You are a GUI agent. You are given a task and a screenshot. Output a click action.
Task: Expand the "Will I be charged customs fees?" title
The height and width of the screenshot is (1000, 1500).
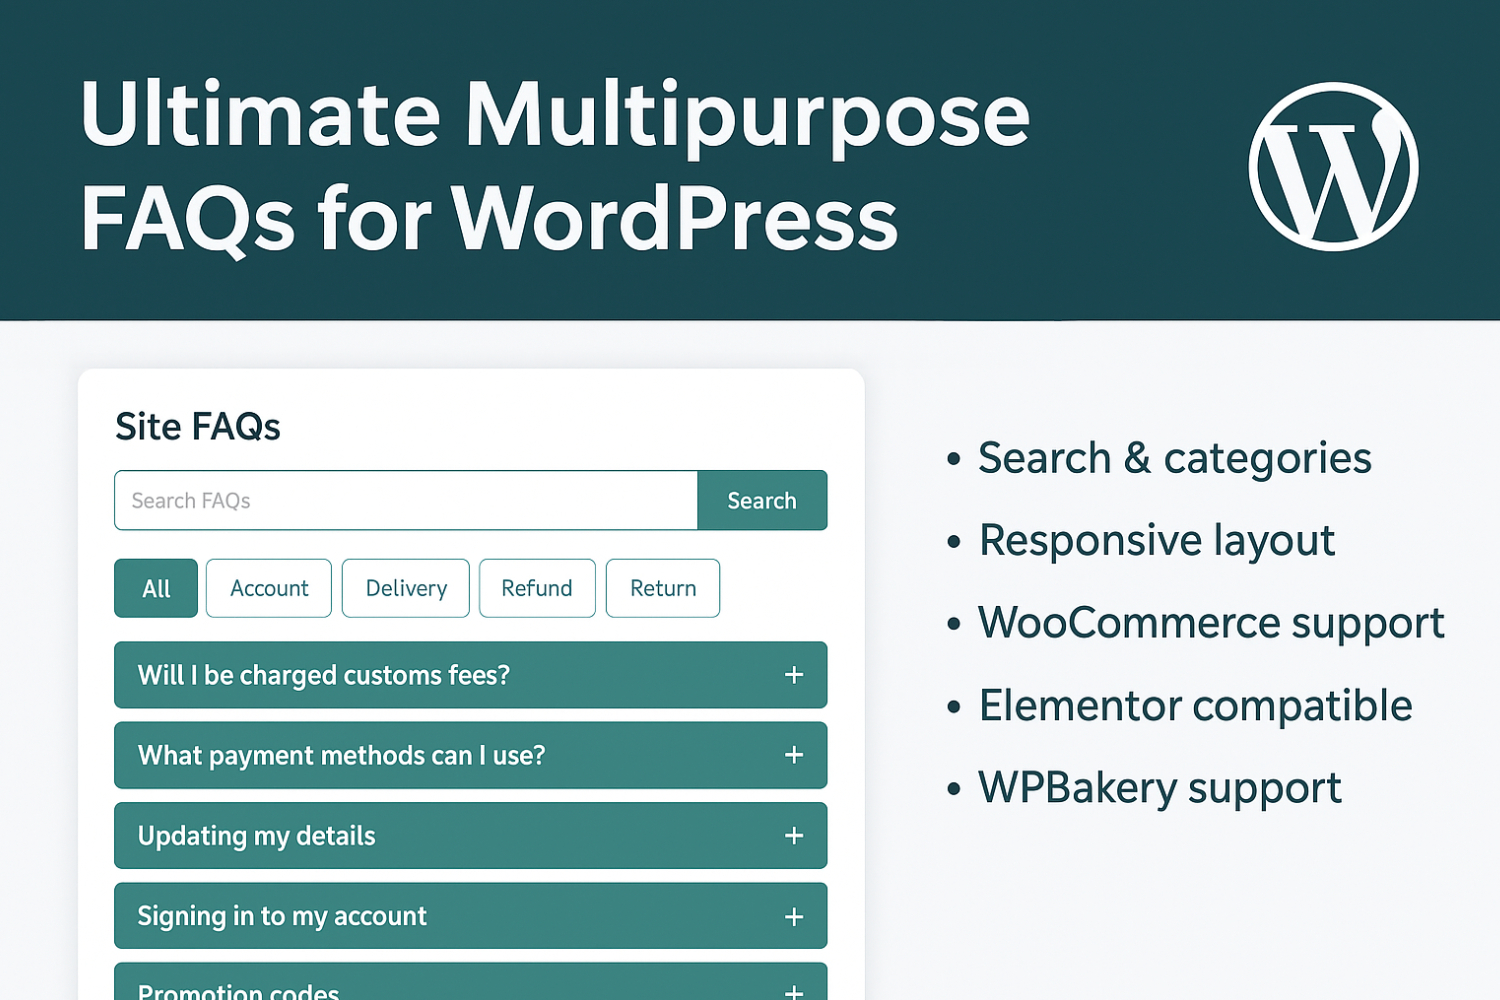324,675
